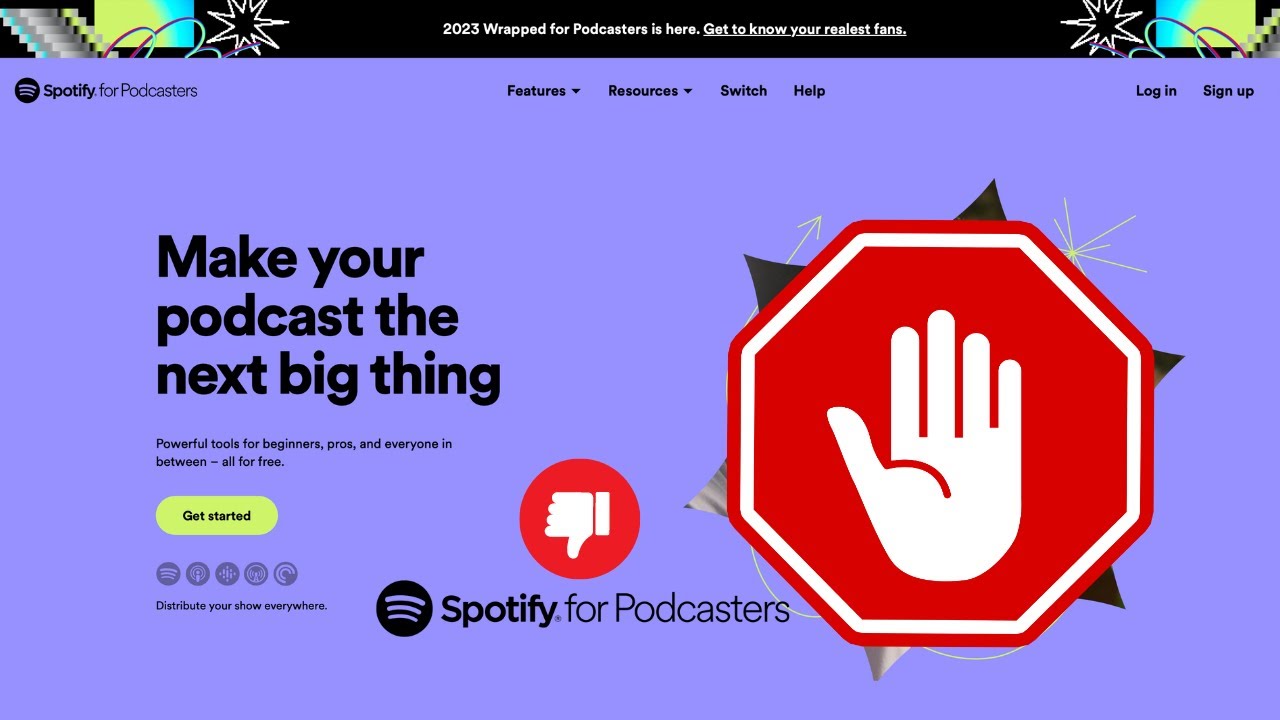Click the 'Distribute your show everywhere.' text
The height and width of the screenshot is (720, 1280).
click(x=241, y=605)
